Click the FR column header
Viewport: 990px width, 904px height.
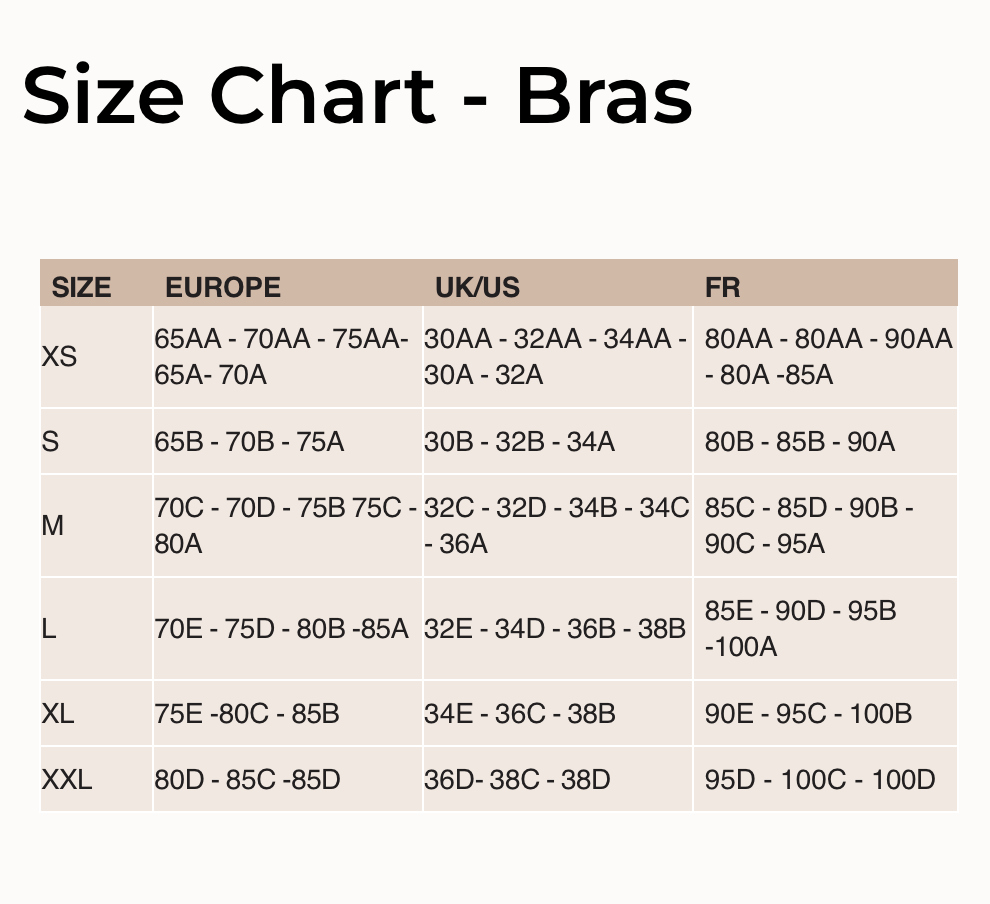722,288
